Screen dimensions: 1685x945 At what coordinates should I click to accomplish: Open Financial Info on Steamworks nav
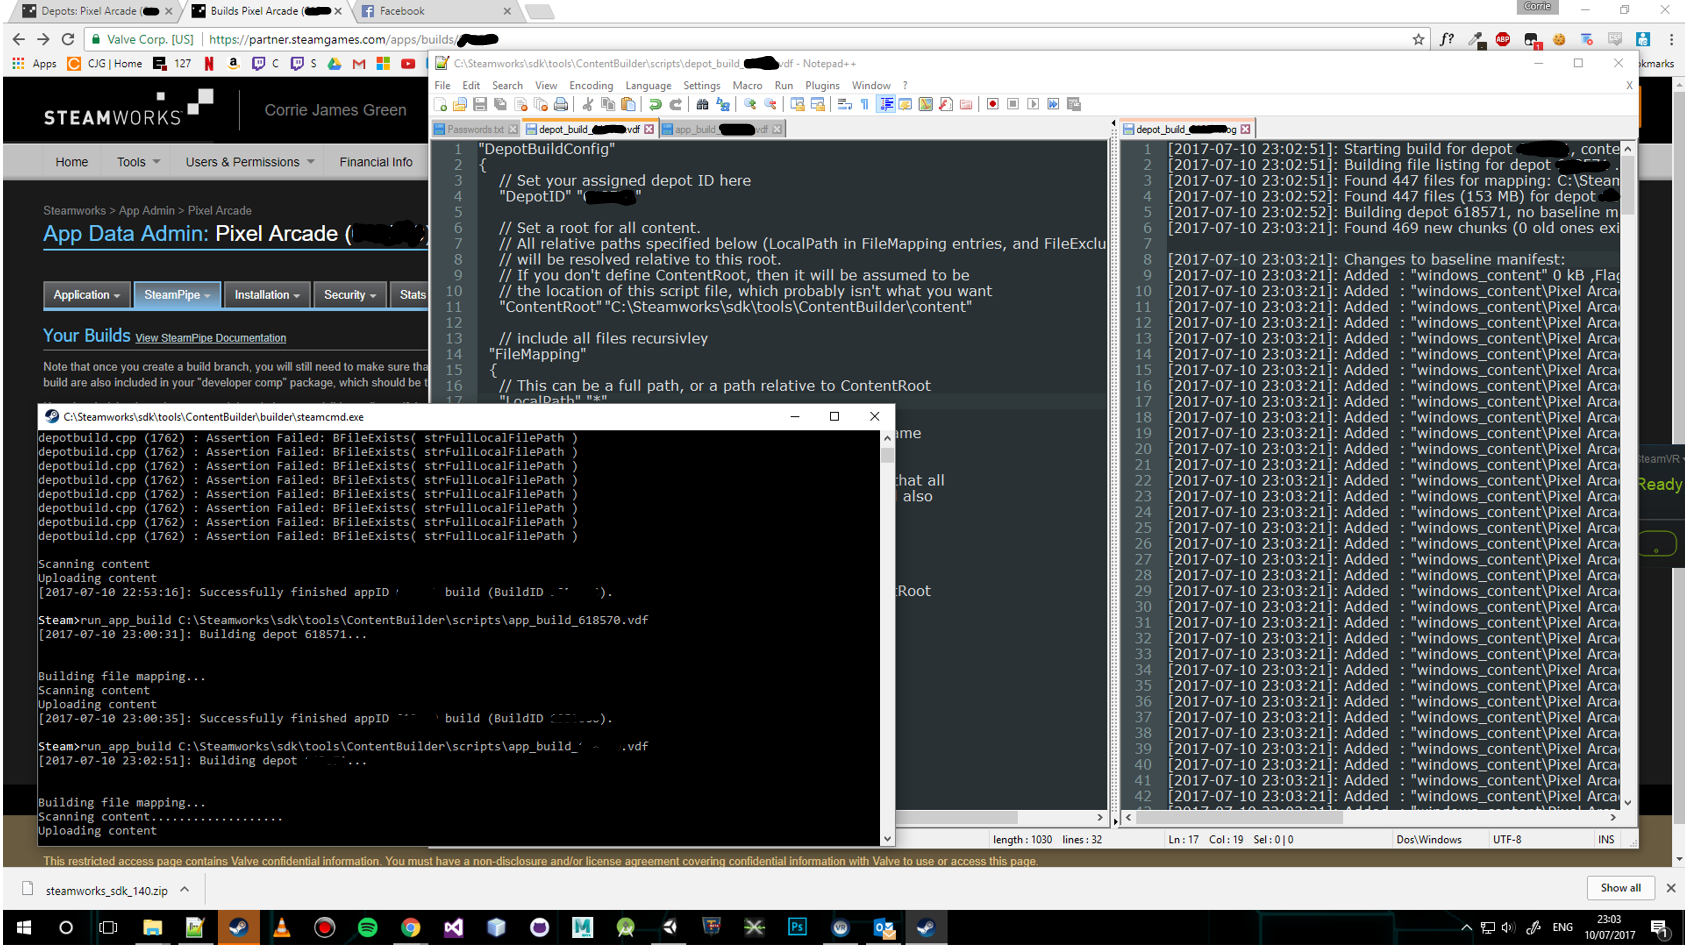pyautogui.click(x=375, y=162)
